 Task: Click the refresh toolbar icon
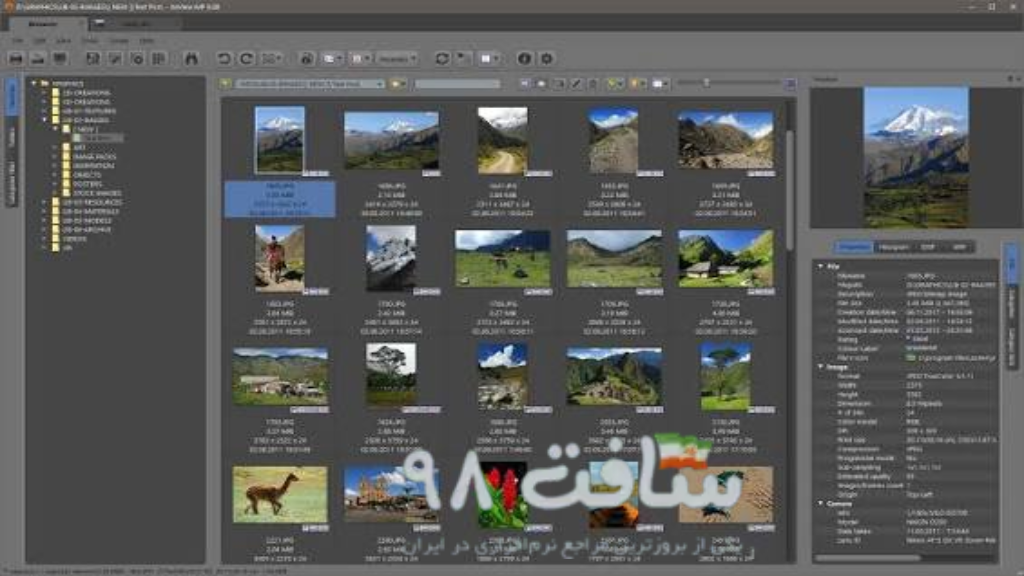442,59
